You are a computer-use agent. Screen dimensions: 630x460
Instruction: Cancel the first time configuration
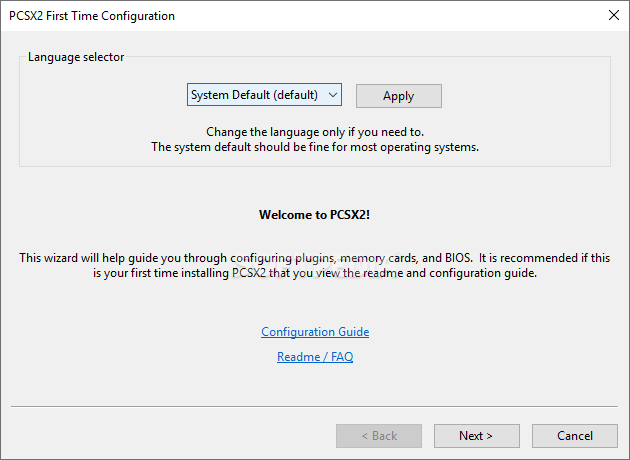[575, 436]
